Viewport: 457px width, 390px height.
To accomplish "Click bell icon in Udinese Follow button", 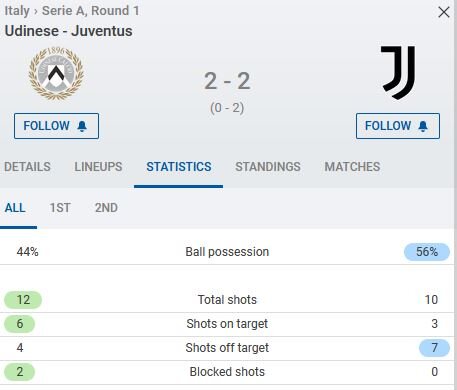I will (x=82, y=126).
